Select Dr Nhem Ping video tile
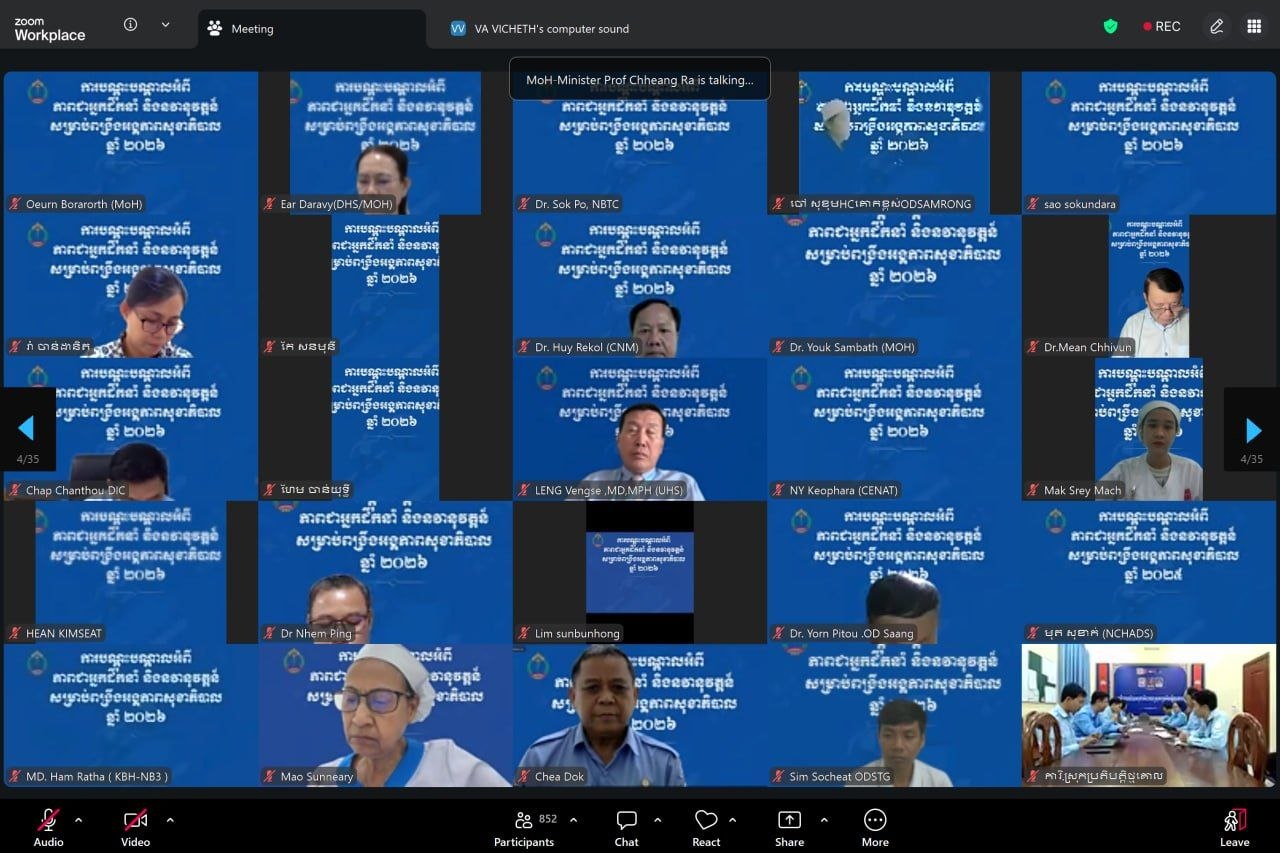Screen dimensions: 1280x853 coord(385,572)
